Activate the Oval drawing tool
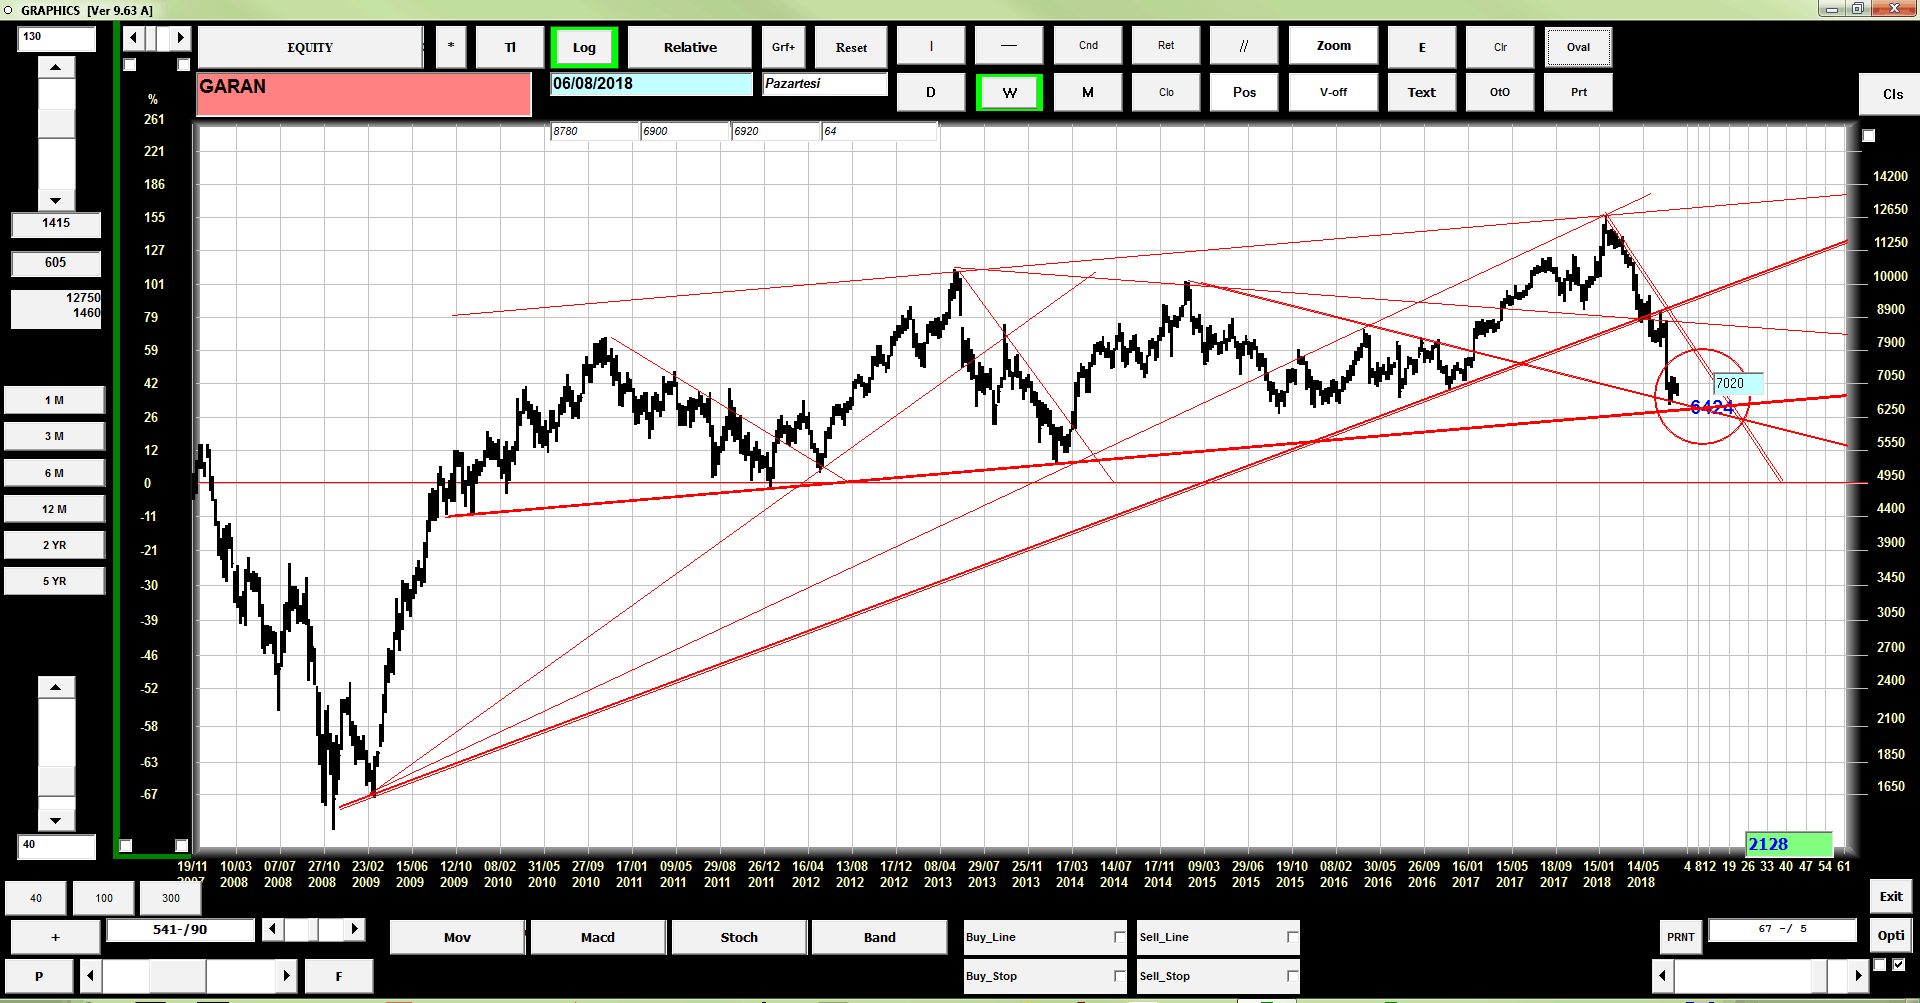Screen dimensions: 1920x1003 (x=1578, y=47)
